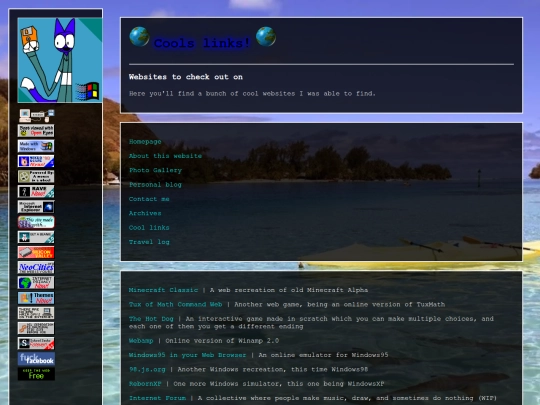Click 'Websites to check out on' subheading
The image size is (540, 405).
[186, 77]
